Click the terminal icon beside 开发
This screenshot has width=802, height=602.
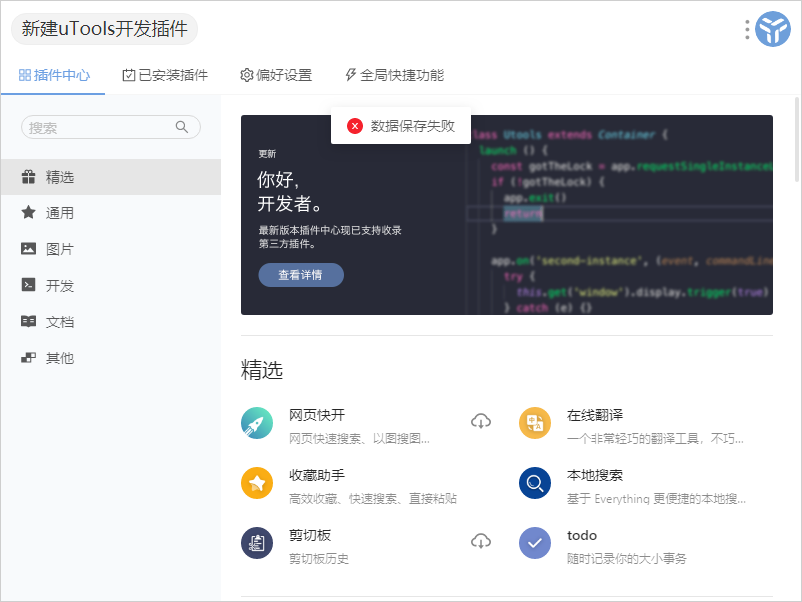tap(29, 285)
